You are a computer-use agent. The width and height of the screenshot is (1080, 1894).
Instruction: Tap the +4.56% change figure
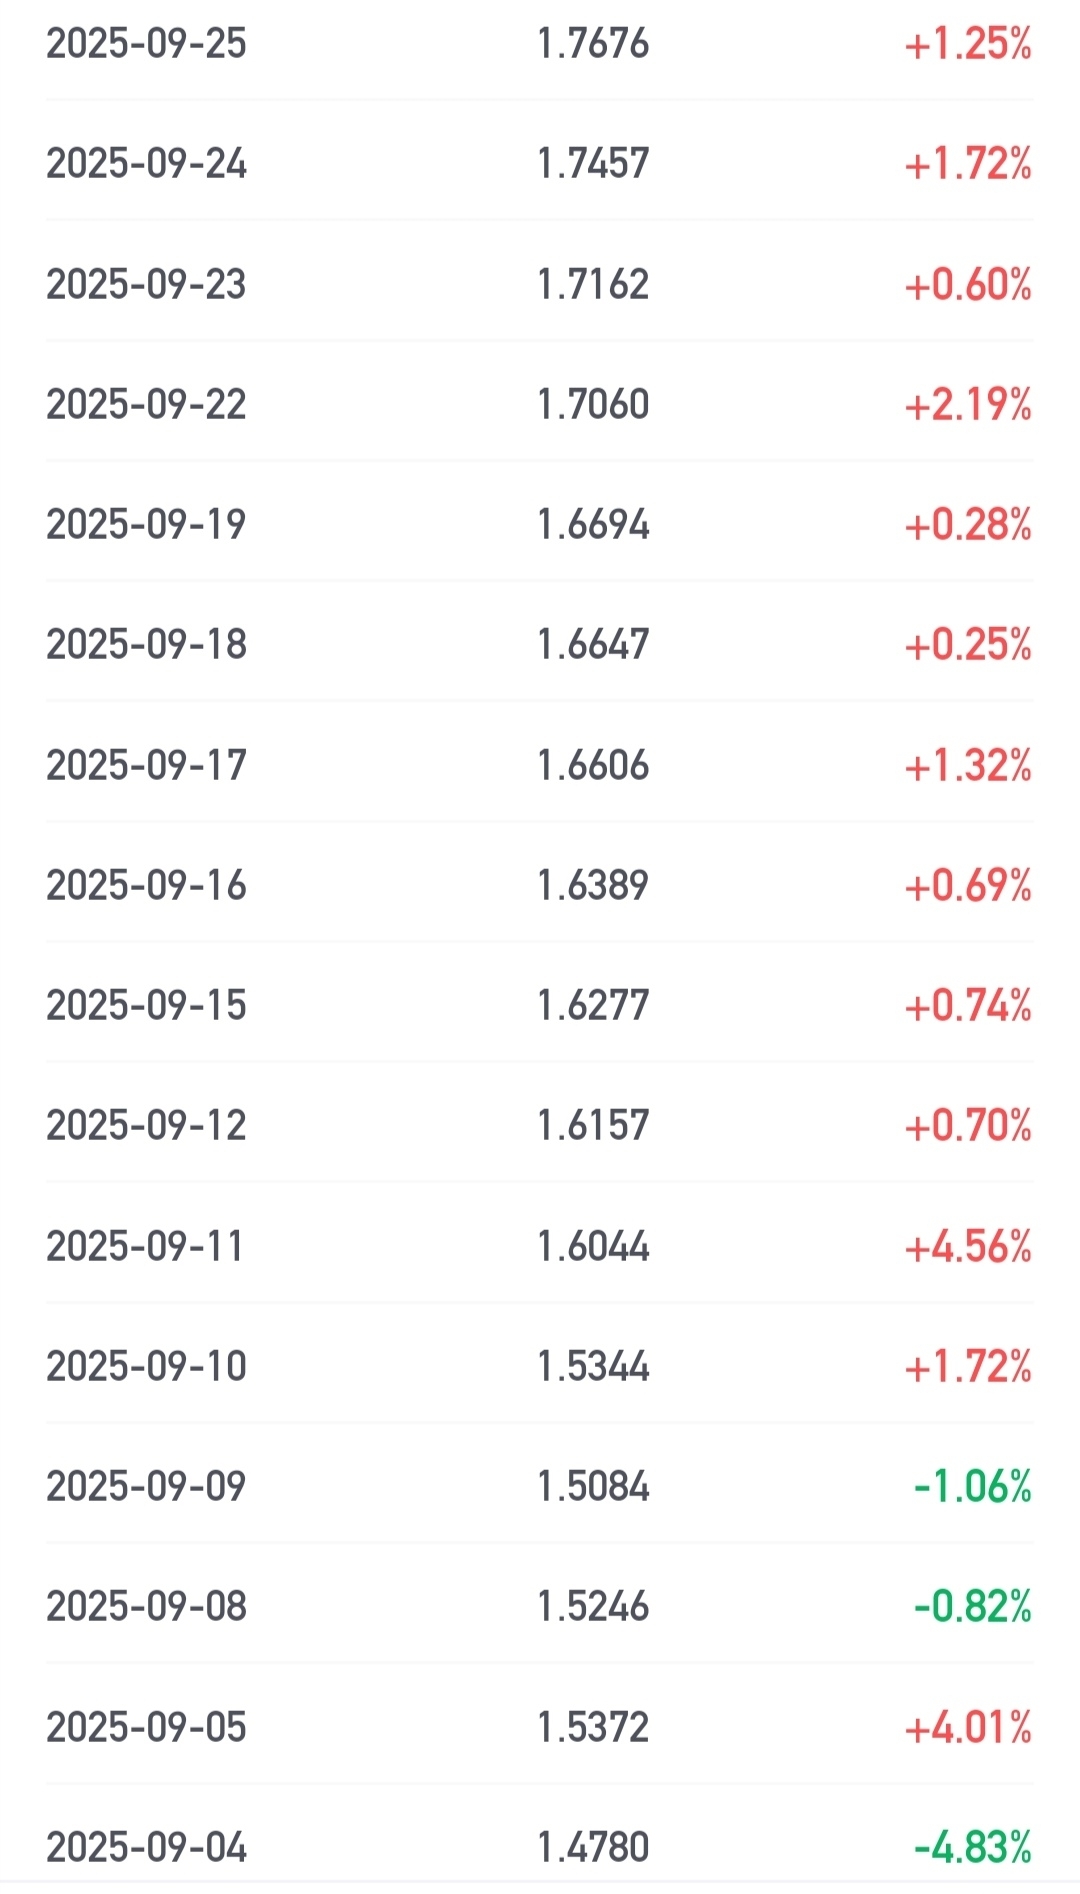[x=967, y=1247]
